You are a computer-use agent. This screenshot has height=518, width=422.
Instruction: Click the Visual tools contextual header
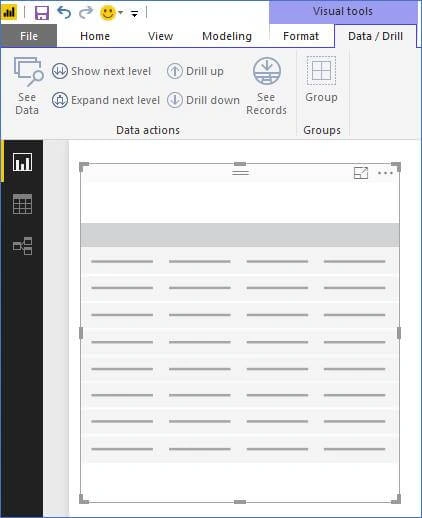tap(343, 12)
